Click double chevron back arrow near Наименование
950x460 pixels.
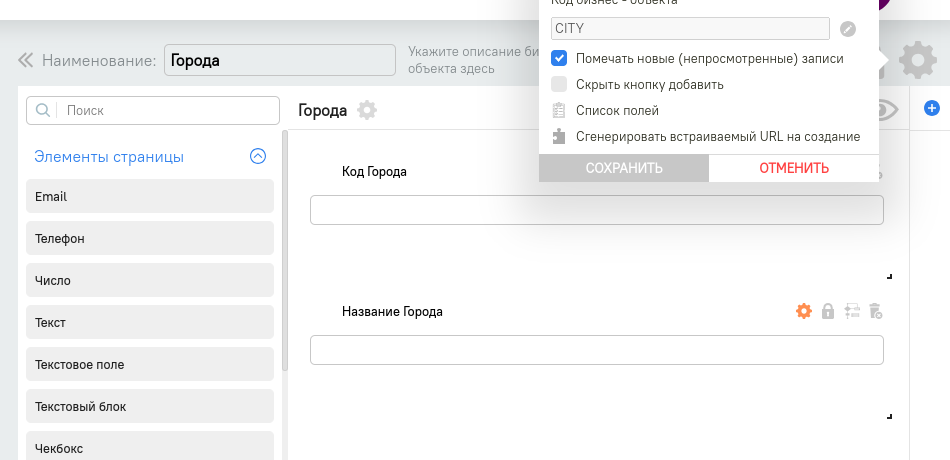point(26,61)
